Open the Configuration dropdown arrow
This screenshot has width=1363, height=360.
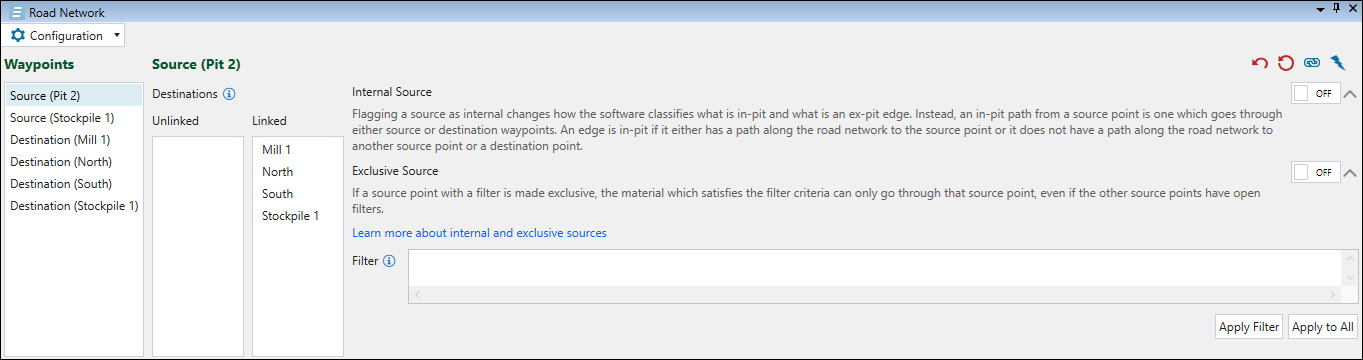click(x=117, y=35)
